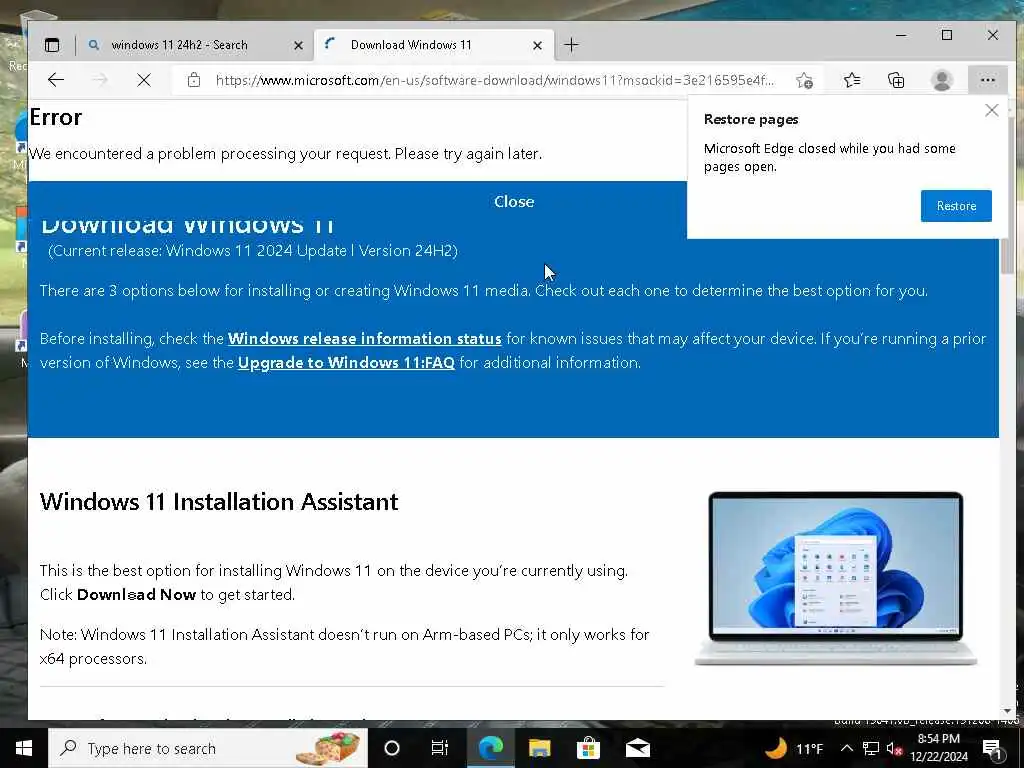Show hidden system tray icons
The width and height of the screenshot is (1024, 768).
pos(846,748)
